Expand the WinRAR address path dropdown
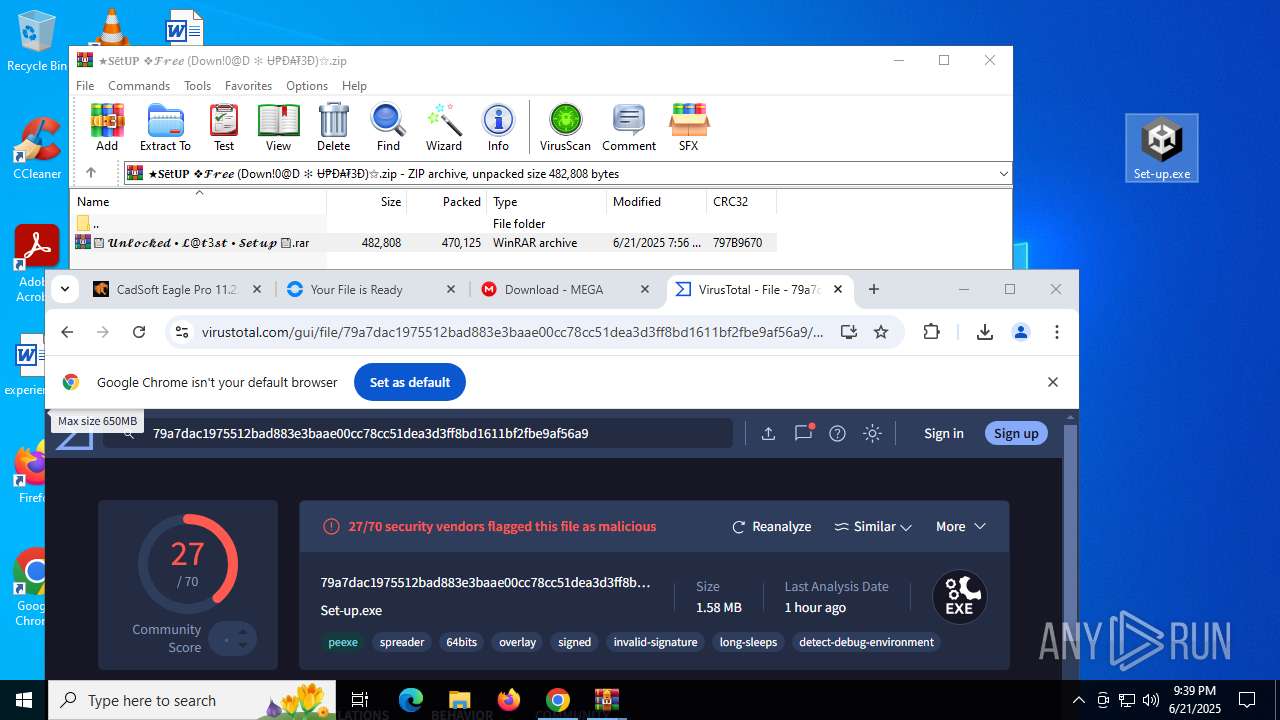 click(1003, 174)
